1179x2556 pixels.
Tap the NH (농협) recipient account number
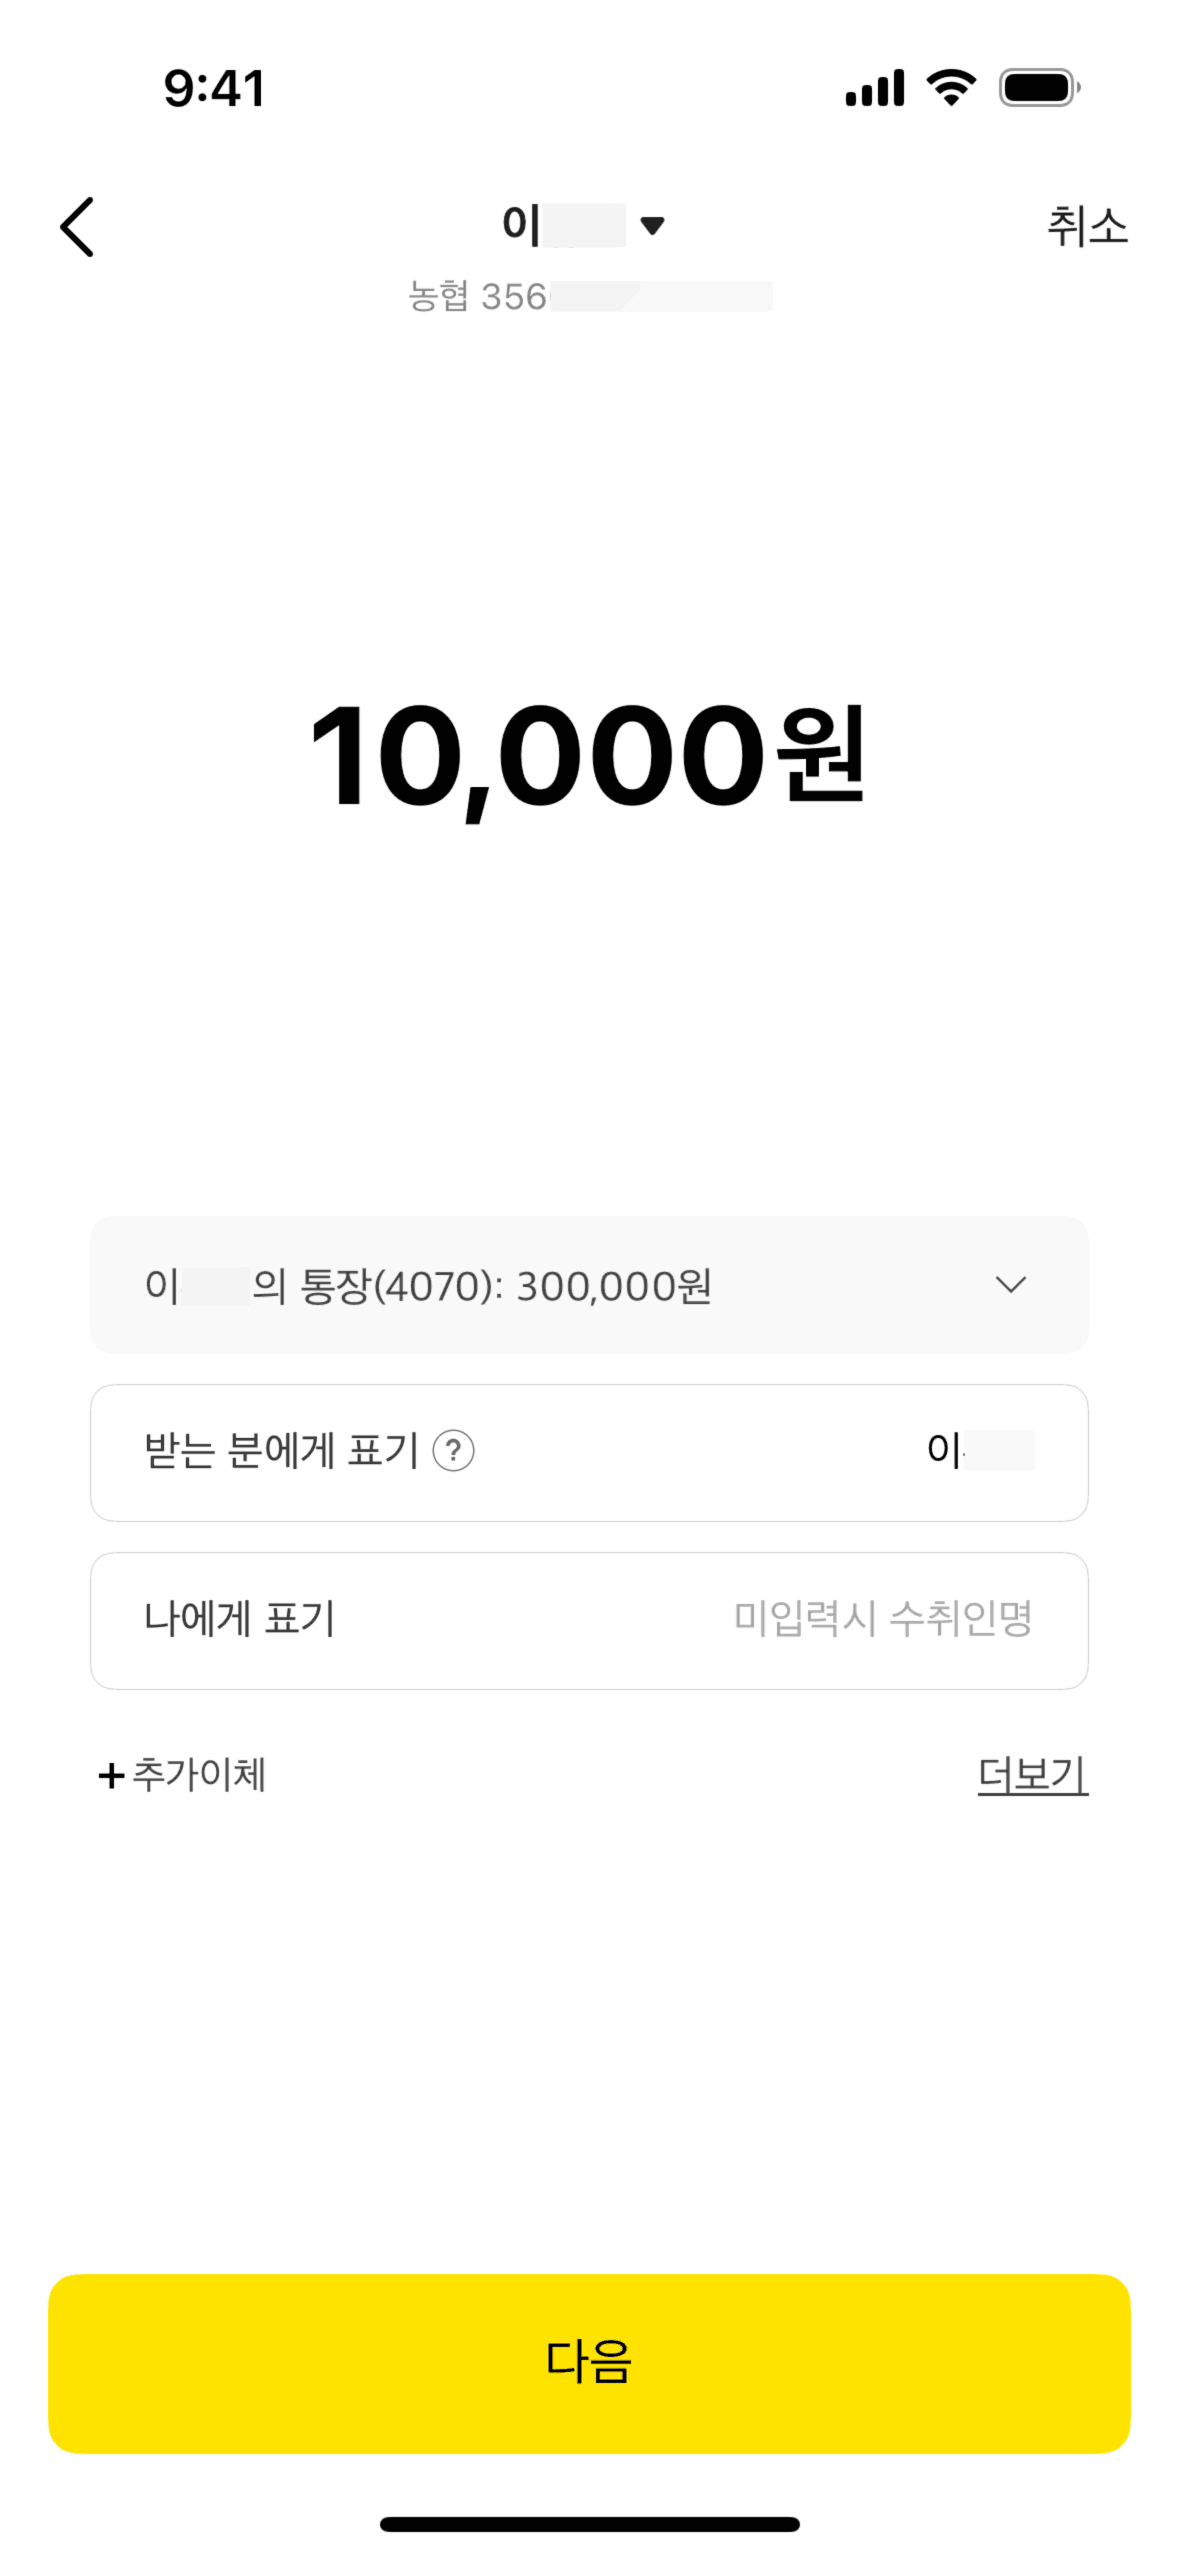[x=590, y=297]
